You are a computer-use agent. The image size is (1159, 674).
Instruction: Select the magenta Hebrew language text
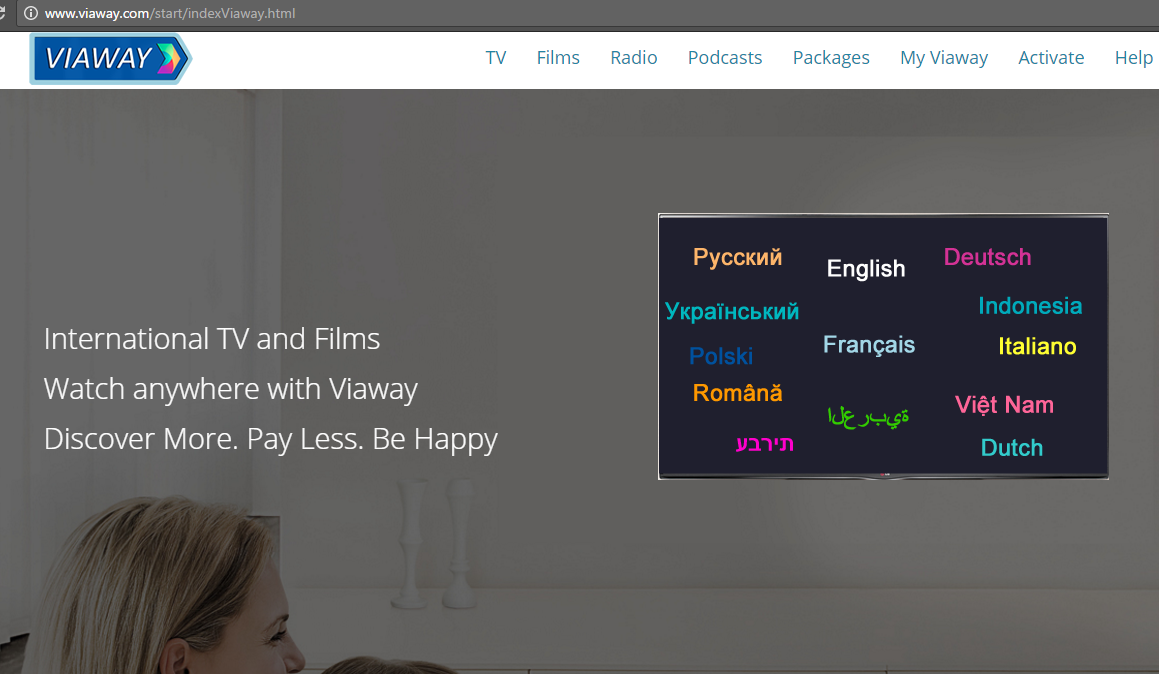pyautogui.click(x=764, y=443)
